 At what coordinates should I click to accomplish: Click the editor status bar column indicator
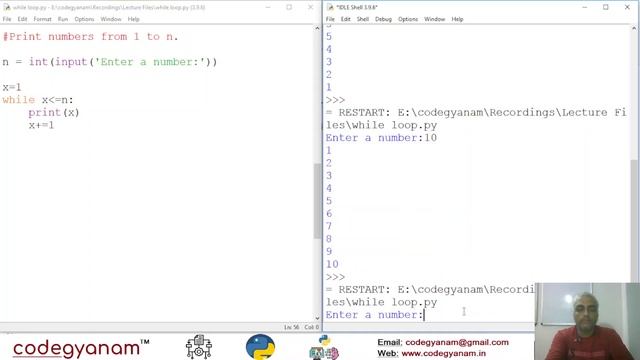point(312,327)
